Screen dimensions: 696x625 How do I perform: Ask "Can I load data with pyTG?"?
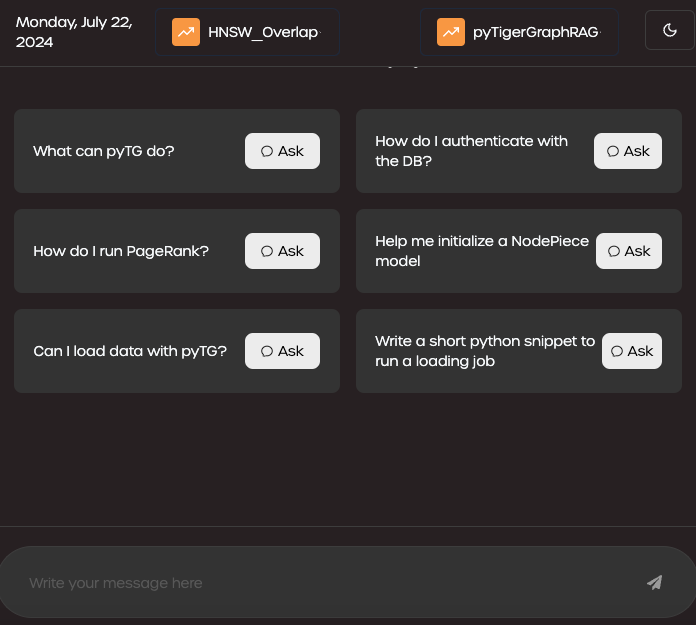pyautogui.click(x=282, y=351)
